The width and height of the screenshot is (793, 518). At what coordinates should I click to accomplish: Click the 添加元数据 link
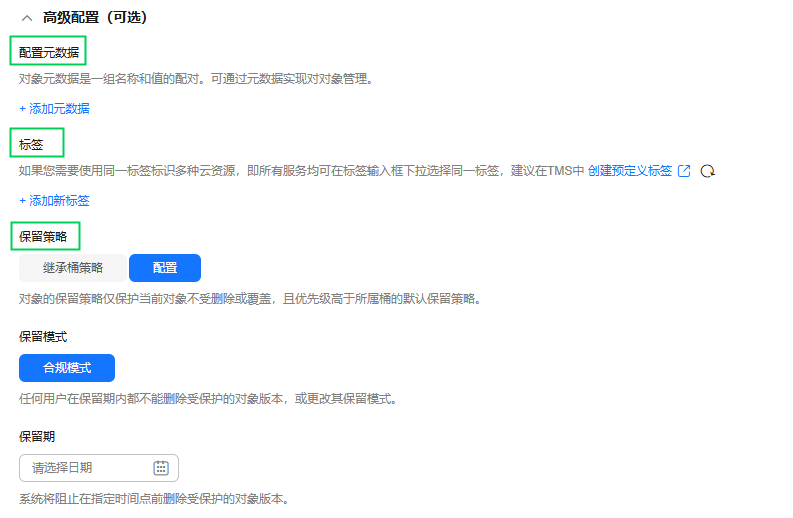(x=55, y=109)
